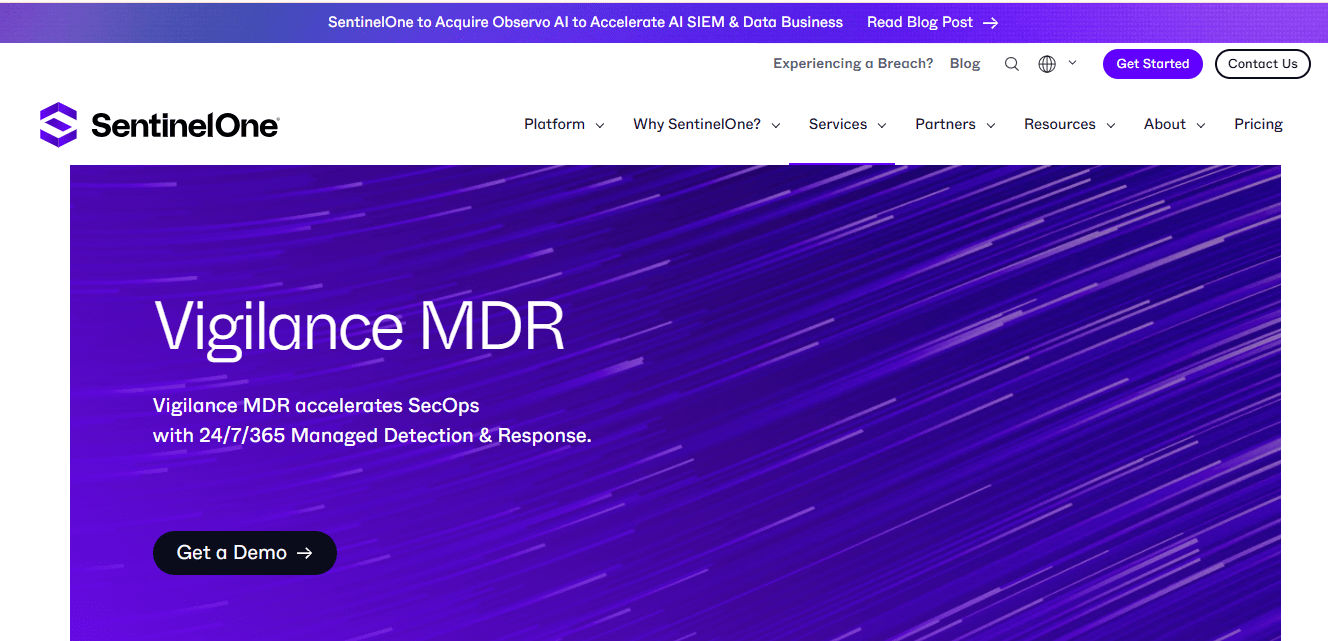The image size is (1328, 641).
Task: Click the globe language icon
Action: (1047, 64)
